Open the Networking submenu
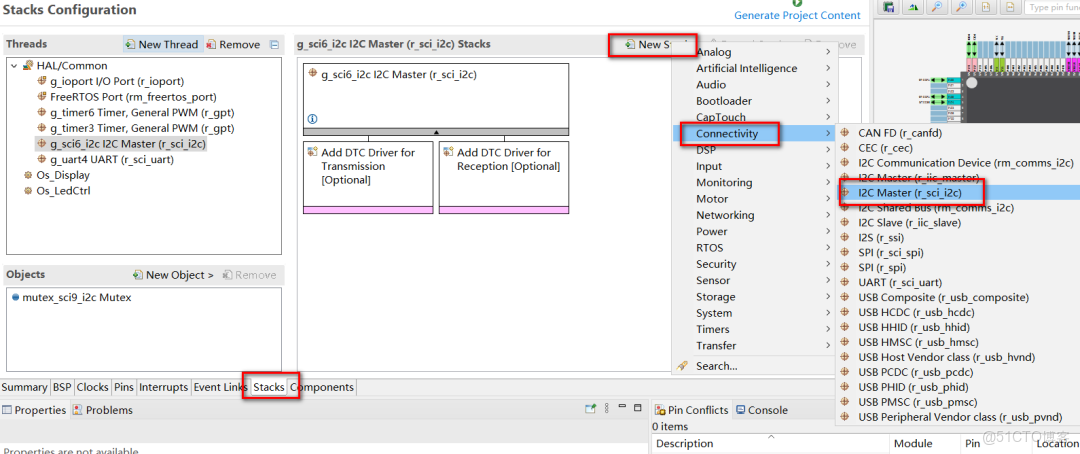 click(x=754, y=215)
